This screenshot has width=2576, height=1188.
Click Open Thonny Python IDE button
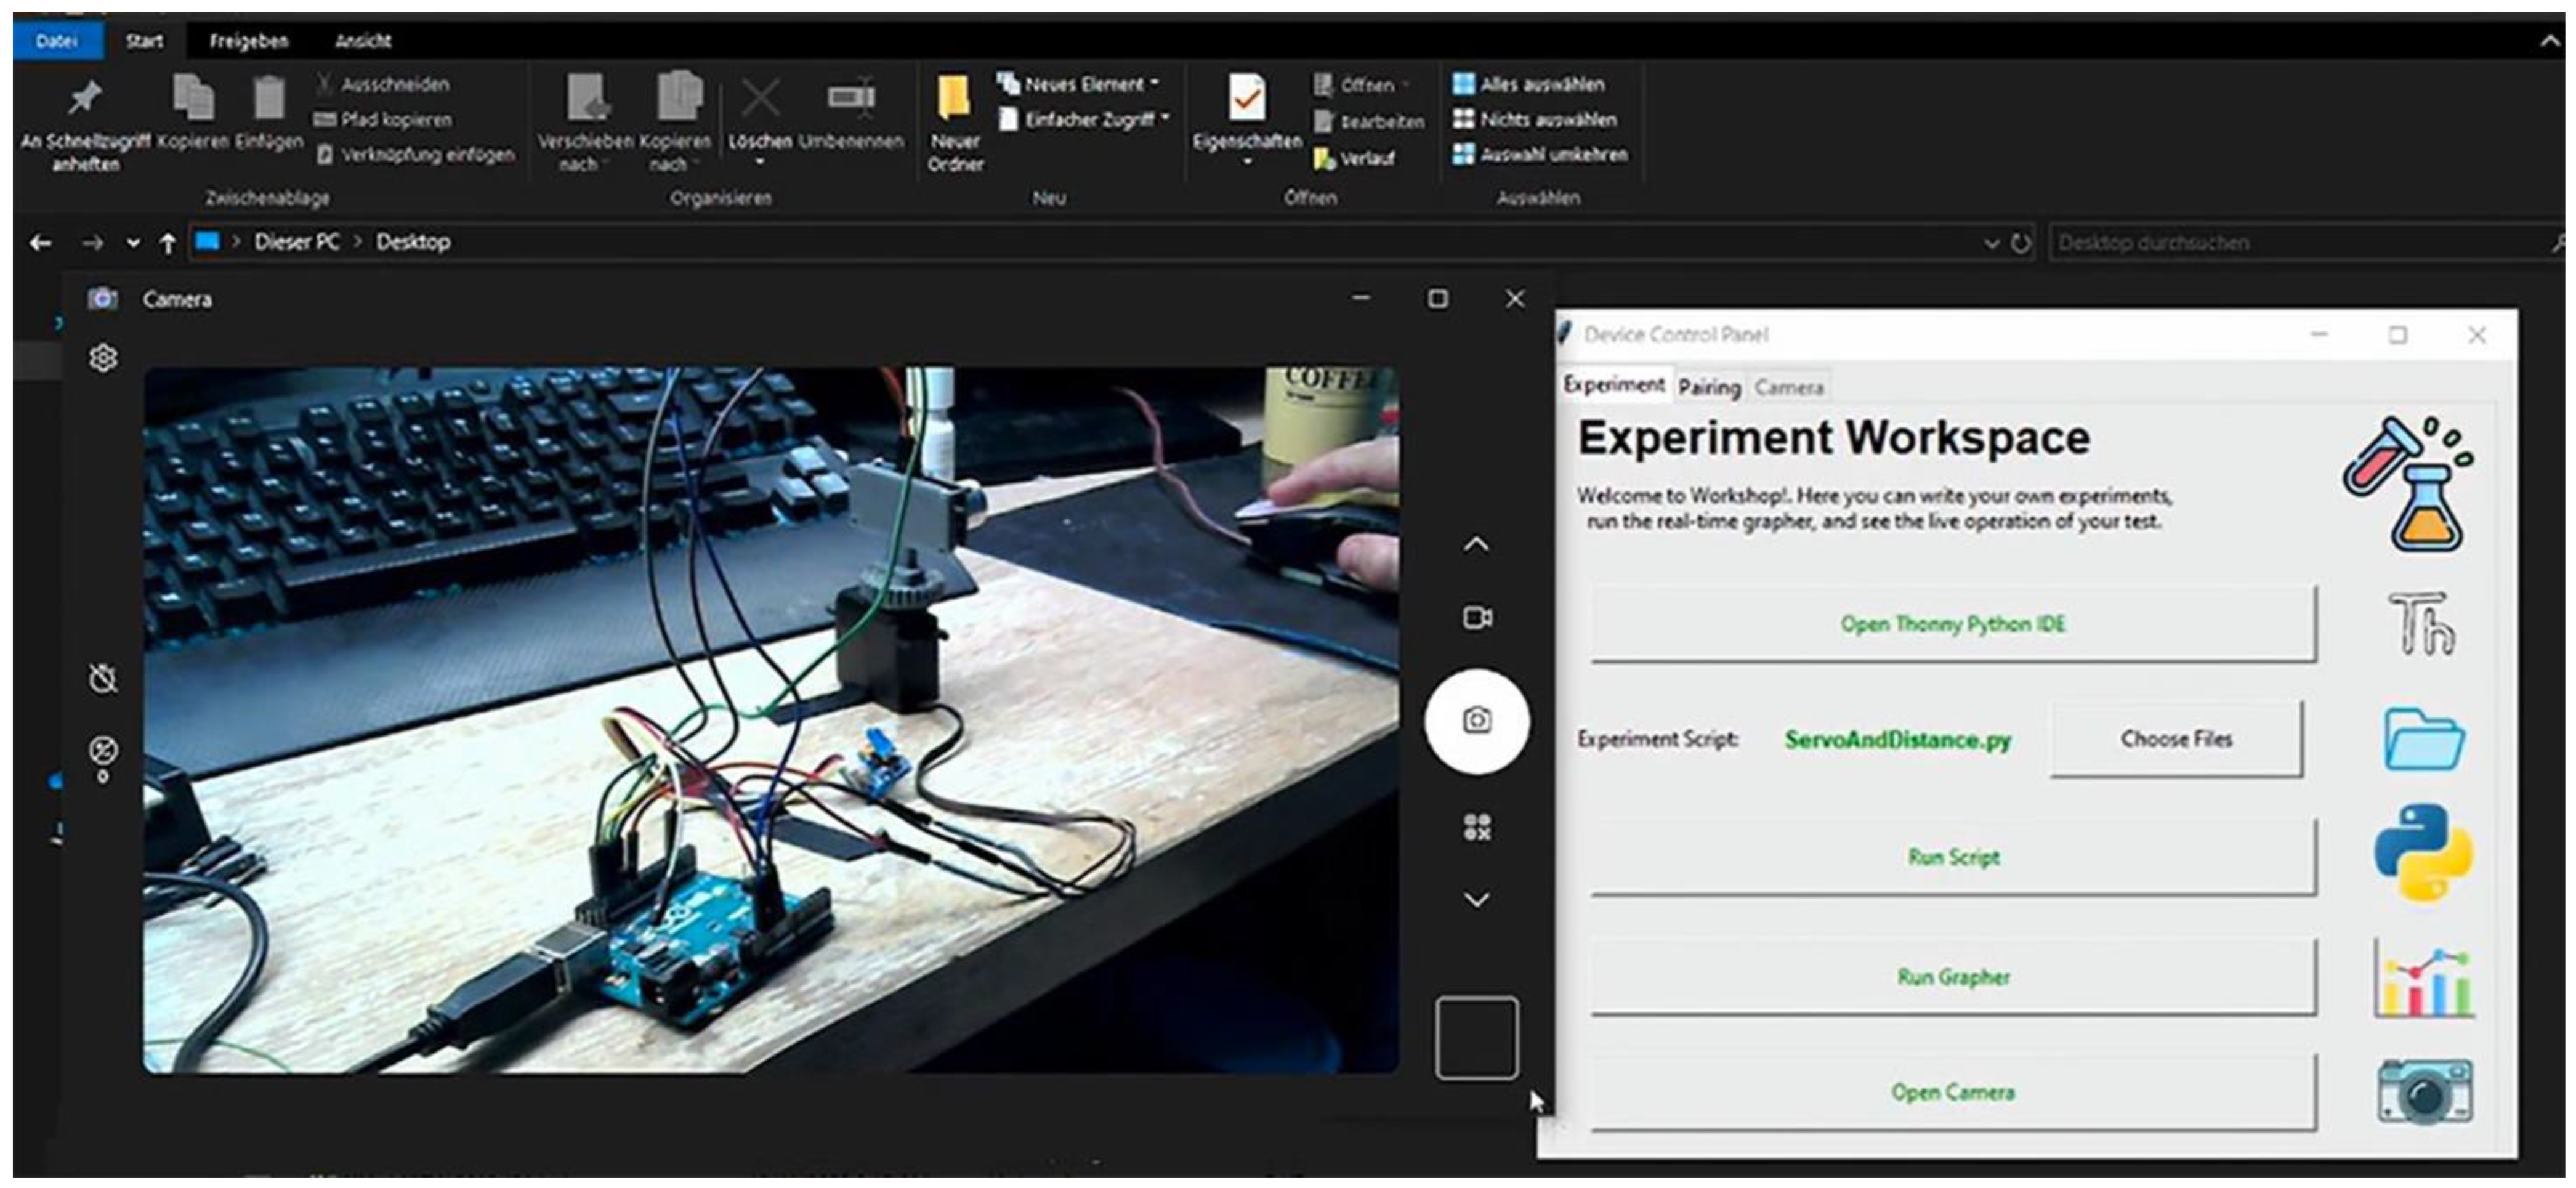pyautogui.click(x=1952, y=624)
